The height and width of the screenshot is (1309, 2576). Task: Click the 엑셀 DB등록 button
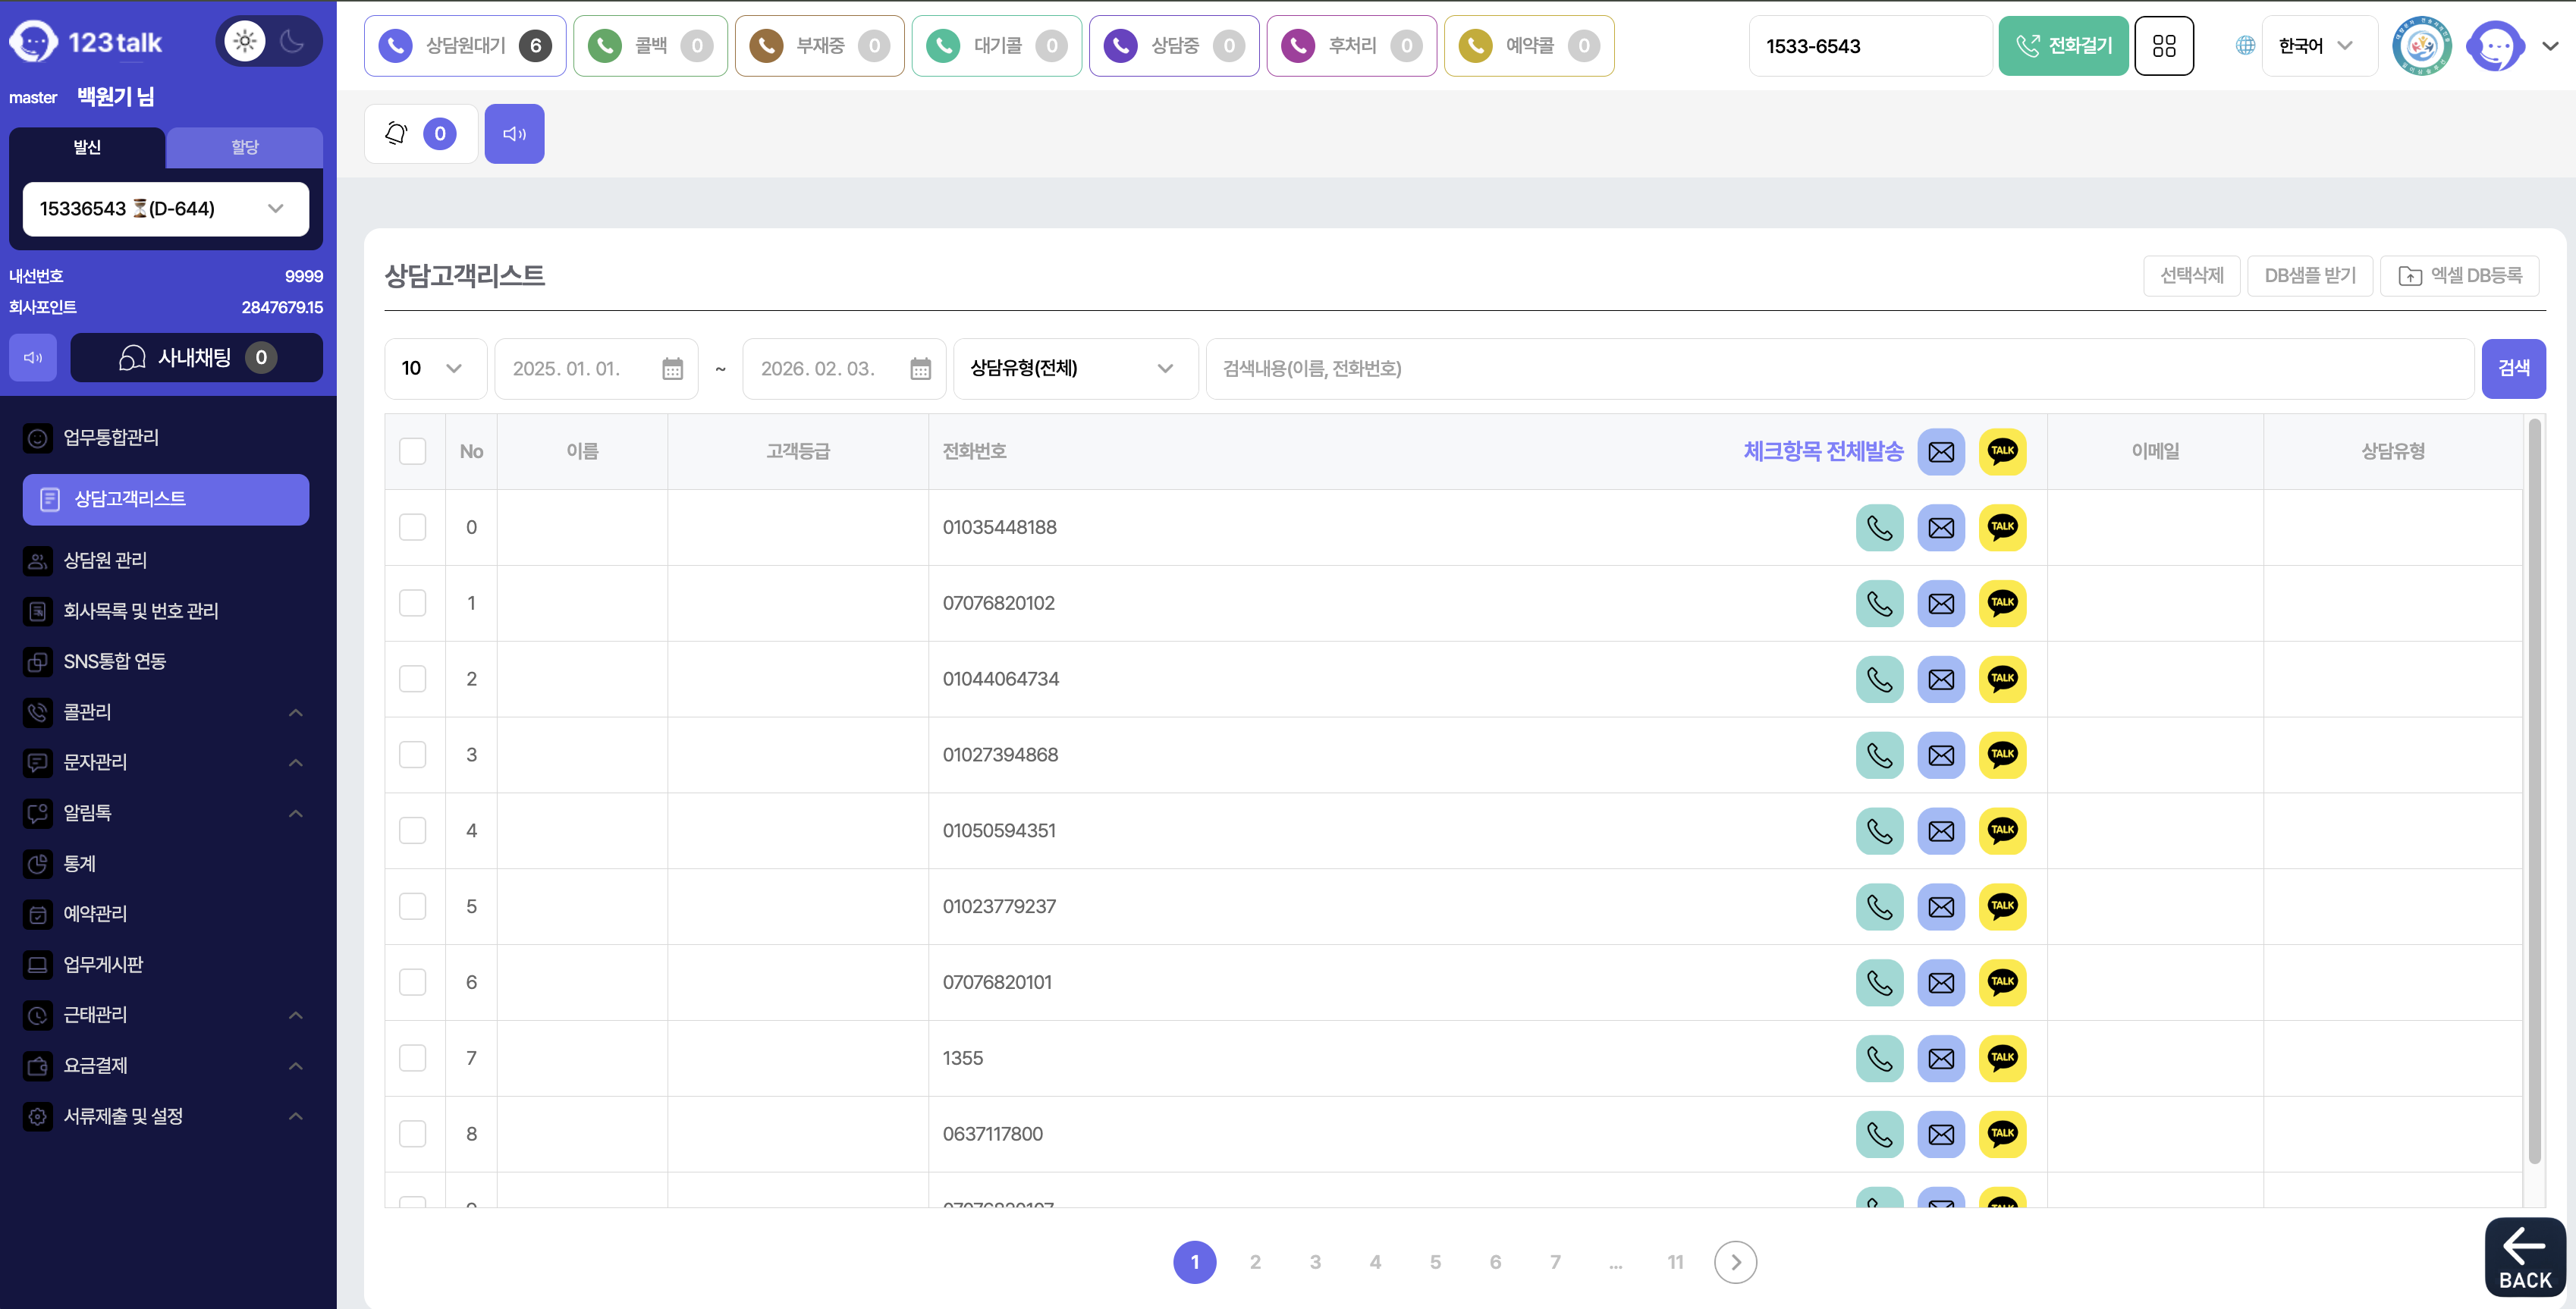(2459, 275)
